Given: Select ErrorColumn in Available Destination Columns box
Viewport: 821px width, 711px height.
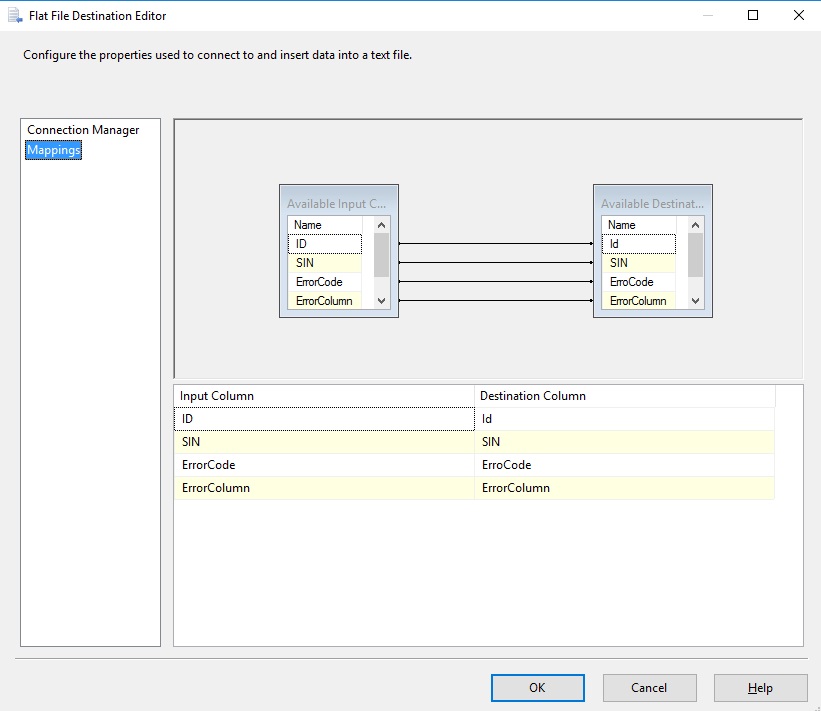Looking at the screenshot, I should (639, 301).
